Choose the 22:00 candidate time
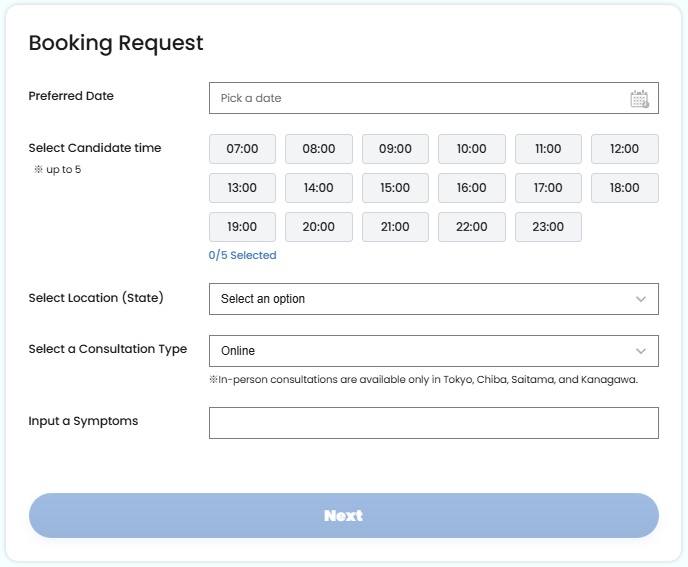The image size is (688, 567). 472,227
